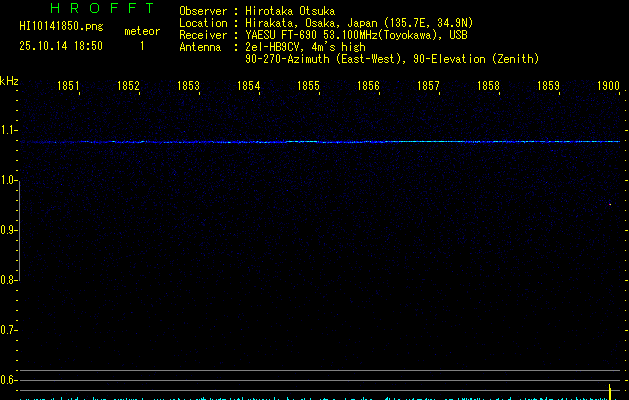This screenshot has width=629, height=400.
Task: Select the 1857 time marker
Action: pyautogui.click(x=428, y=87)
